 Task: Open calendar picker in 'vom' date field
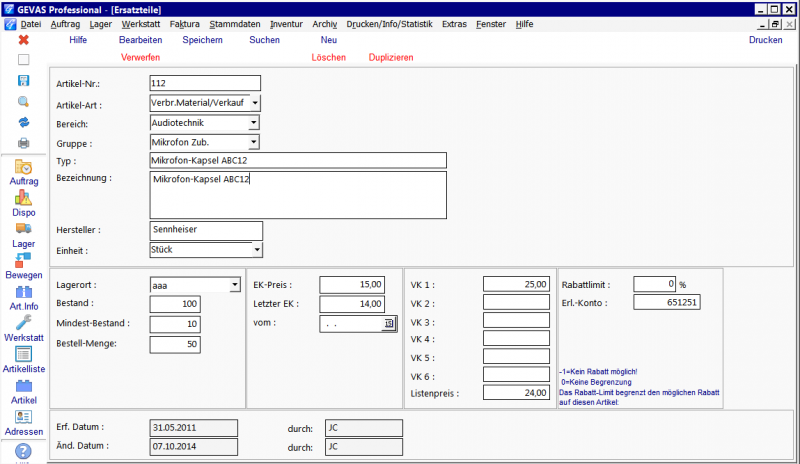coord(389,324)
